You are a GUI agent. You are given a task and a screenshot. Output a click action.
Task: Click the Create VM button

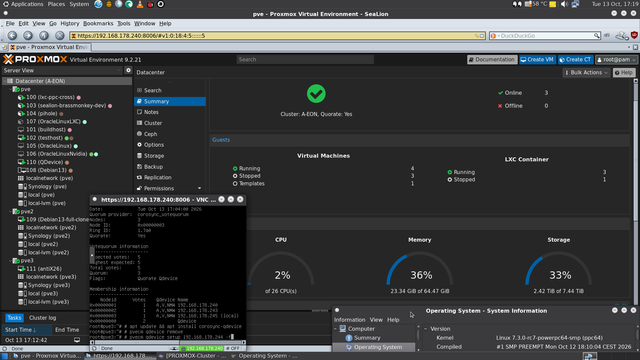click(538, 60)
